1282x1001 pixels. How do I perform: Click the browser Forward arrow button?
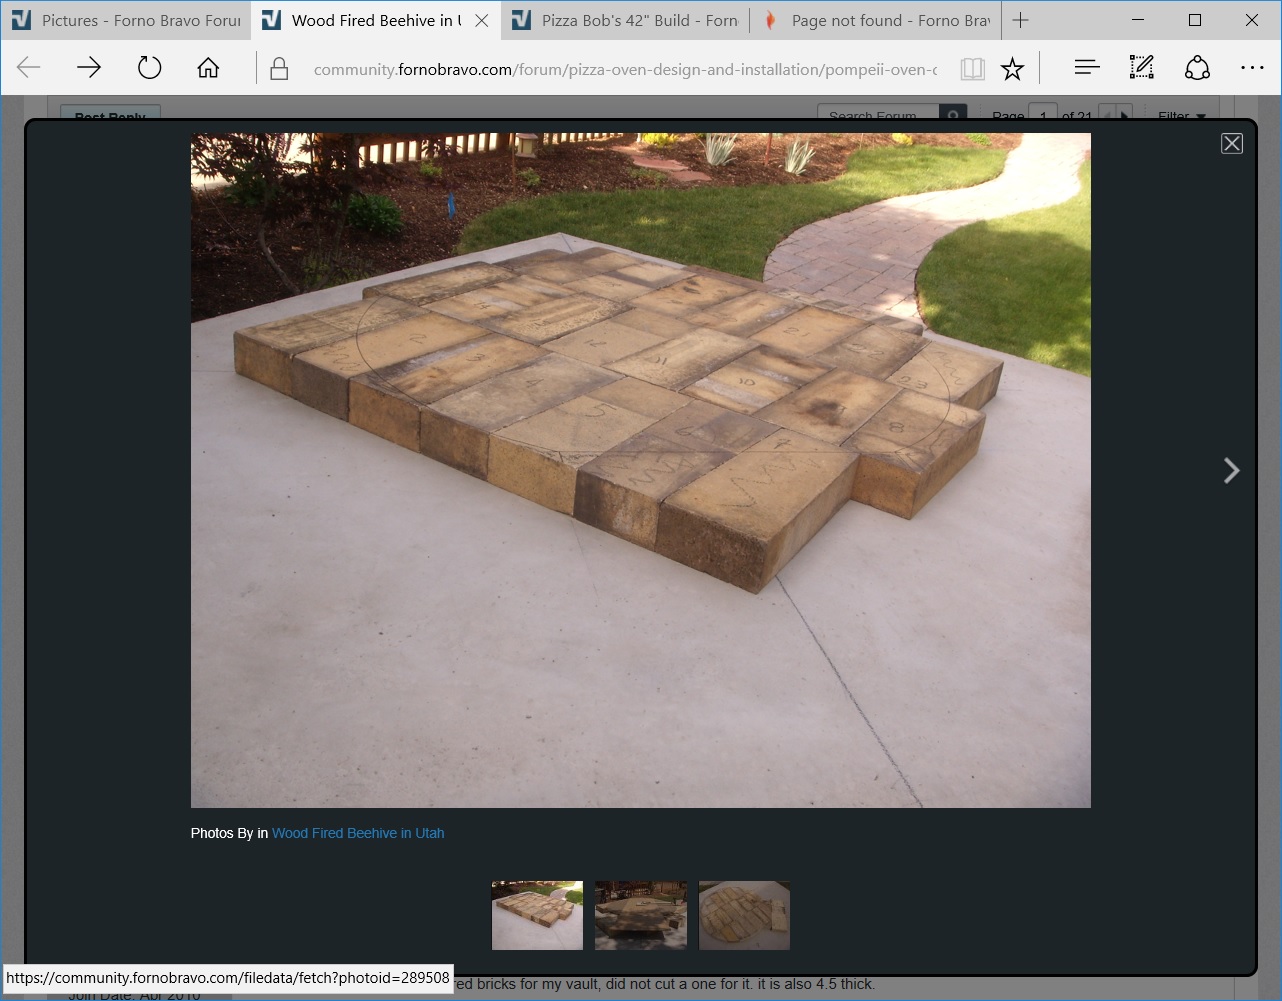click(89, 68)
